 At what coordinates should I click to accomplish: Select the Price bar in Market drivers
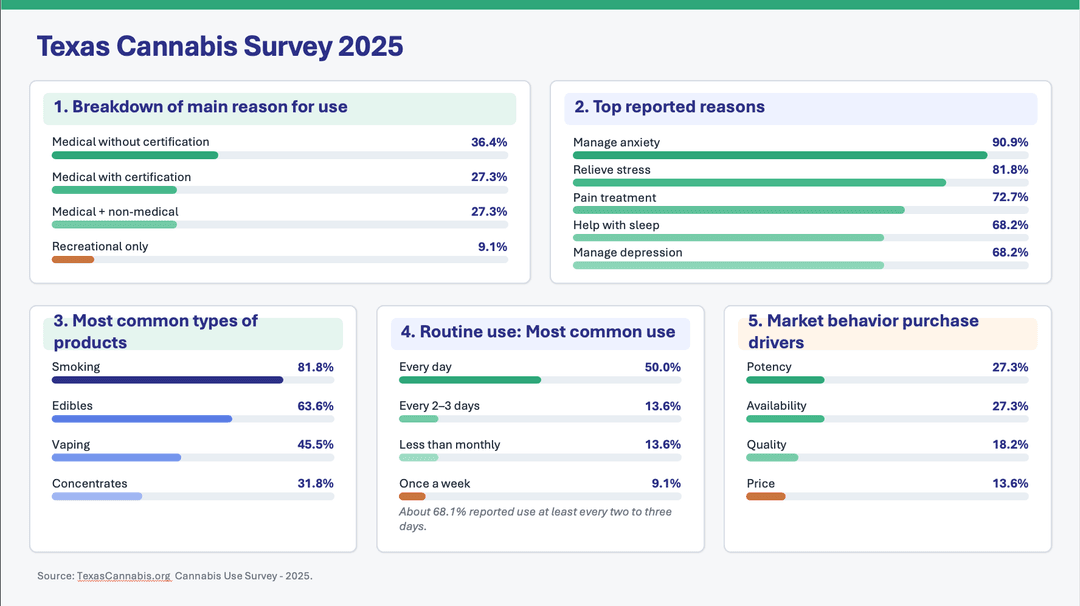pyautogui.click(x=766, y=495)
